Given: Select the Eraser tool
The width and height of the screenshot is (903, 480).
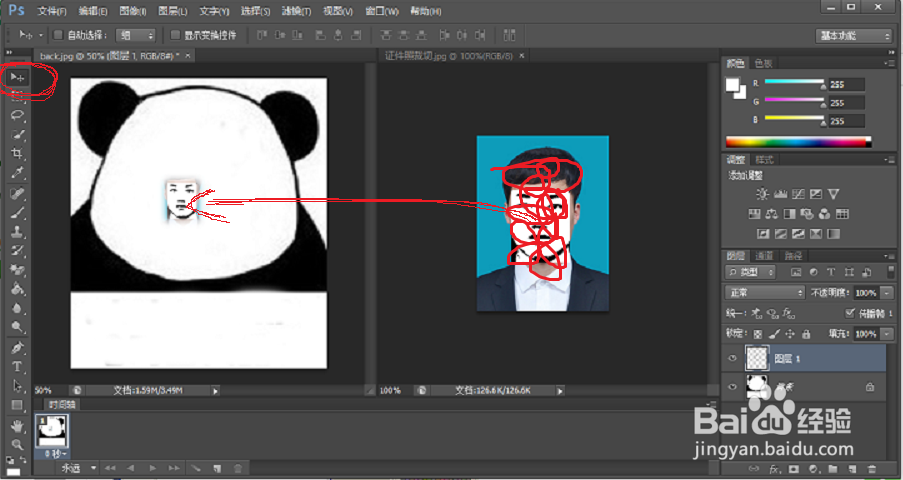Looking at the screenshot, I should point(17,270).
